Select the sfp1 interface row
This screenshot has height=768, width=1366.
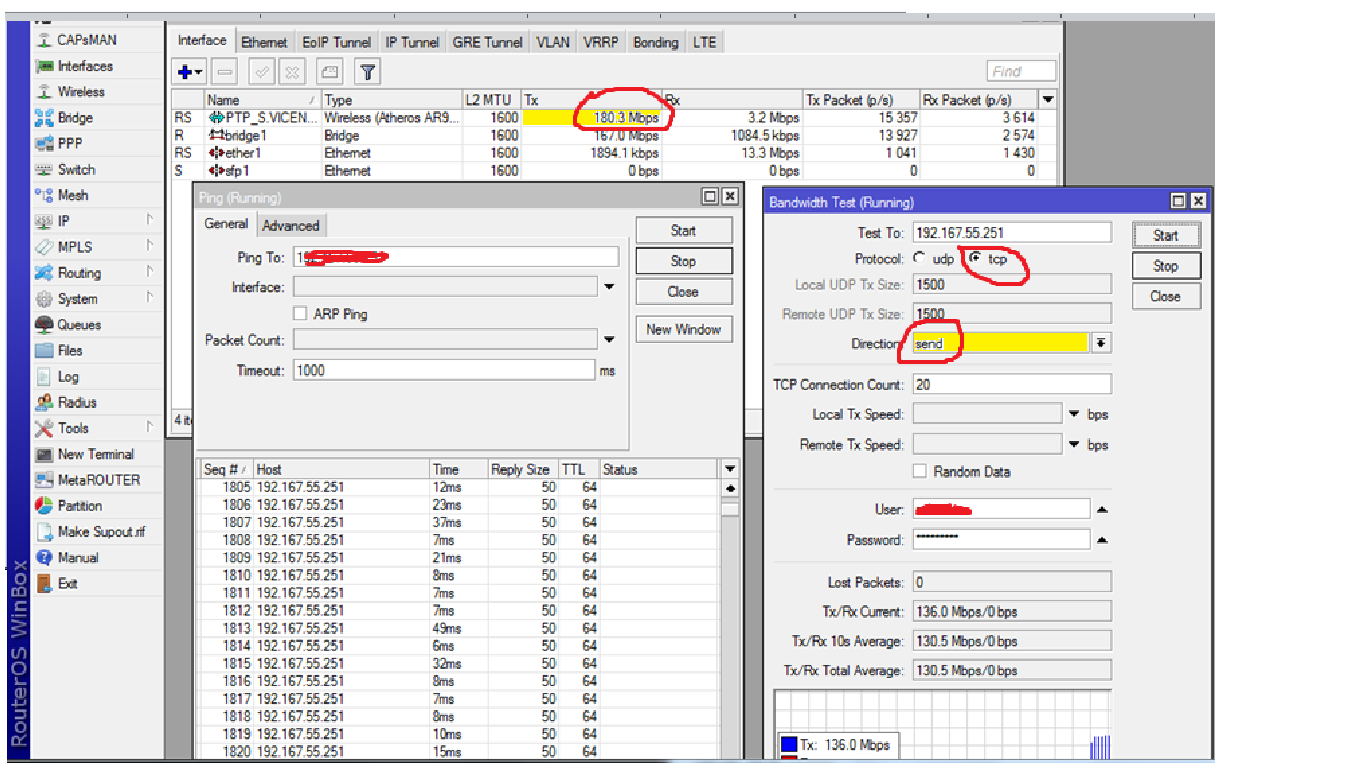tap(613, 171)
